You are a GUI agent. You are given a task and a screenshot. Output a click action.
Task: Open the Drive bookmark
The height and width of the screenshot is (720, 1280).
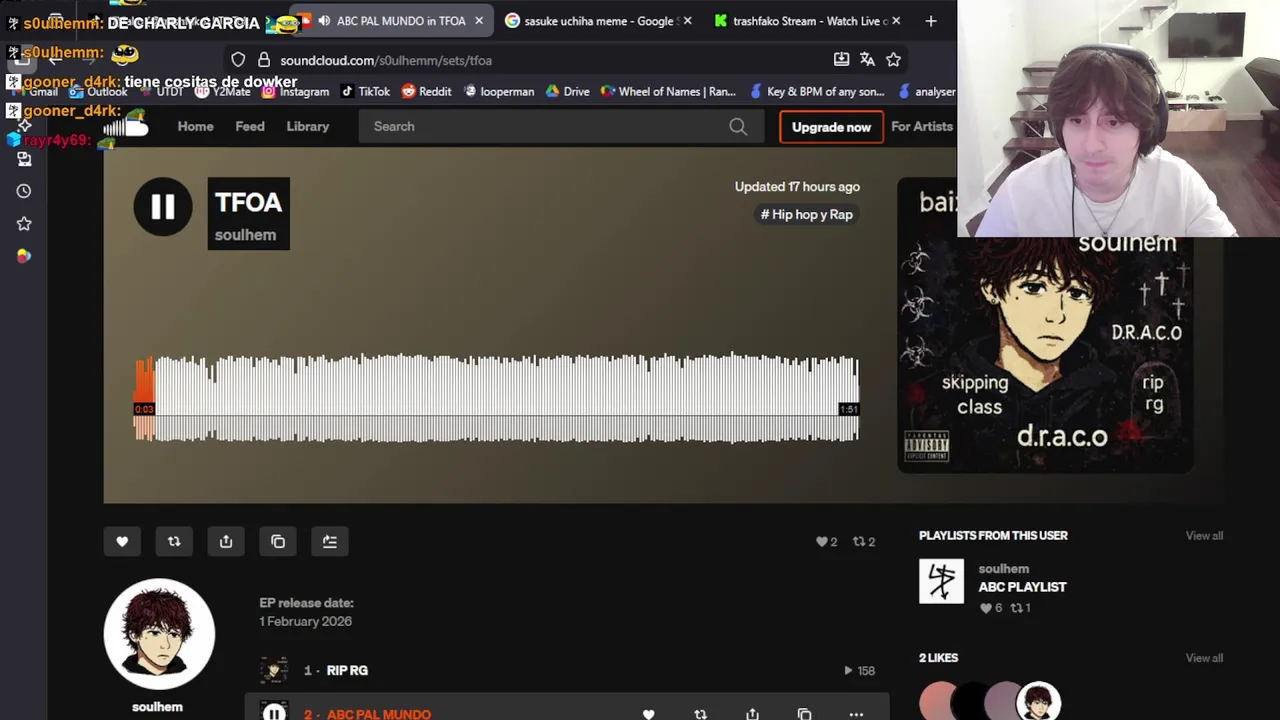pyautogui.click(x=567, y=91)
